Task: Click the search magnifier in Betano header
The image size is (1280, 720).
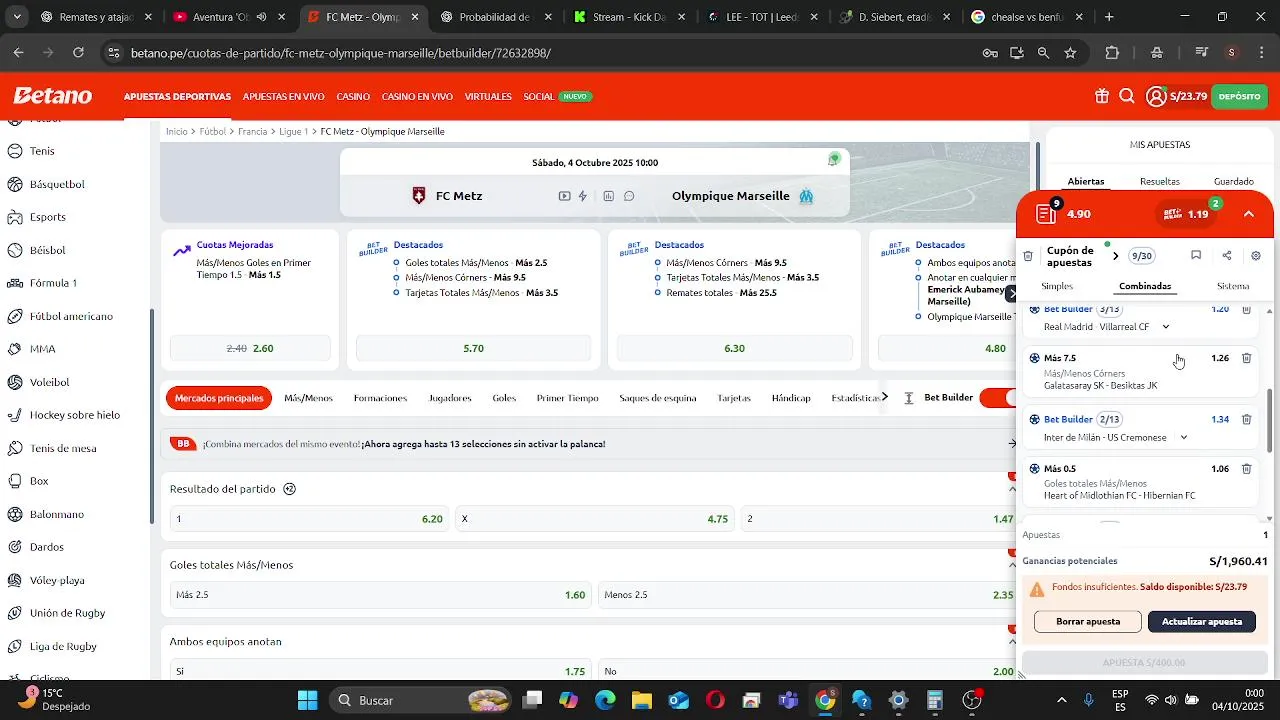Action: [x=1127, y=97]
